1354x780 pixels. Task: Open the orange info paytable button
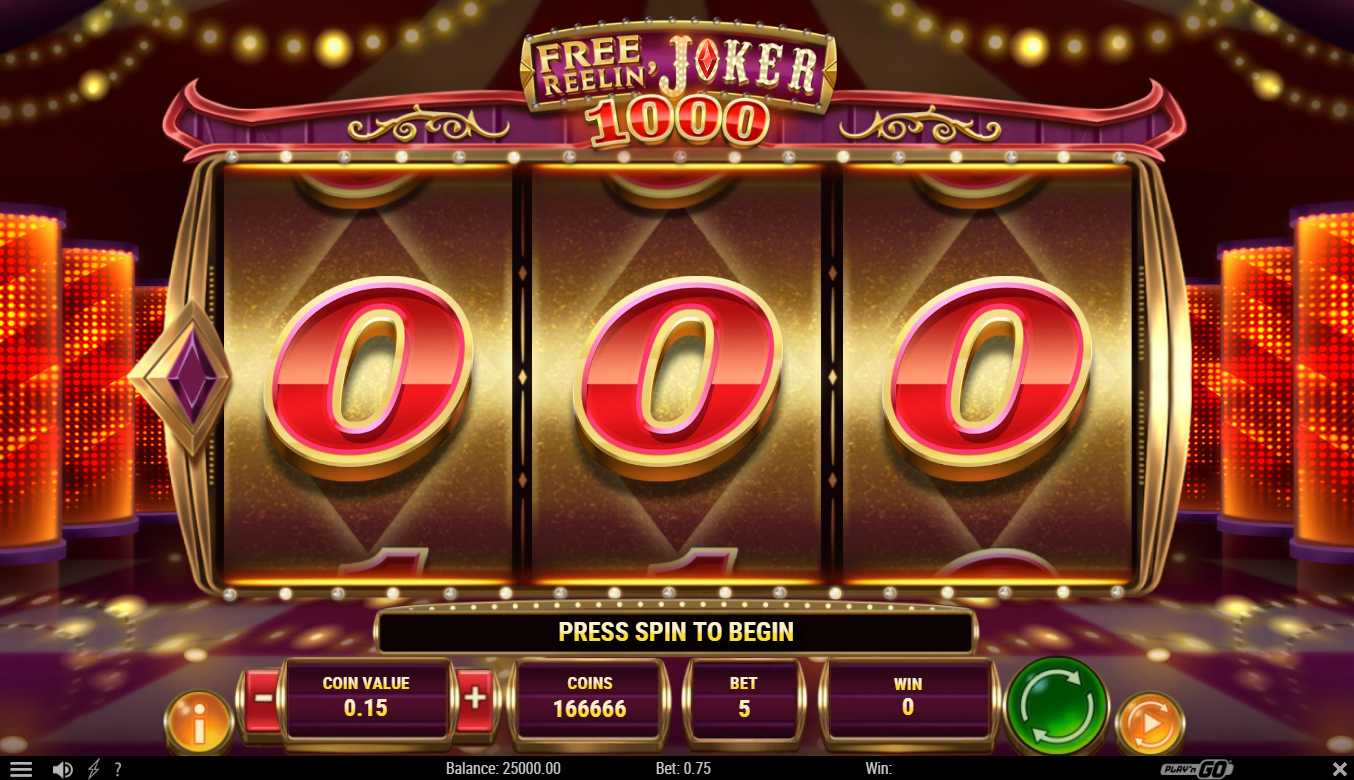coord(198,722)
